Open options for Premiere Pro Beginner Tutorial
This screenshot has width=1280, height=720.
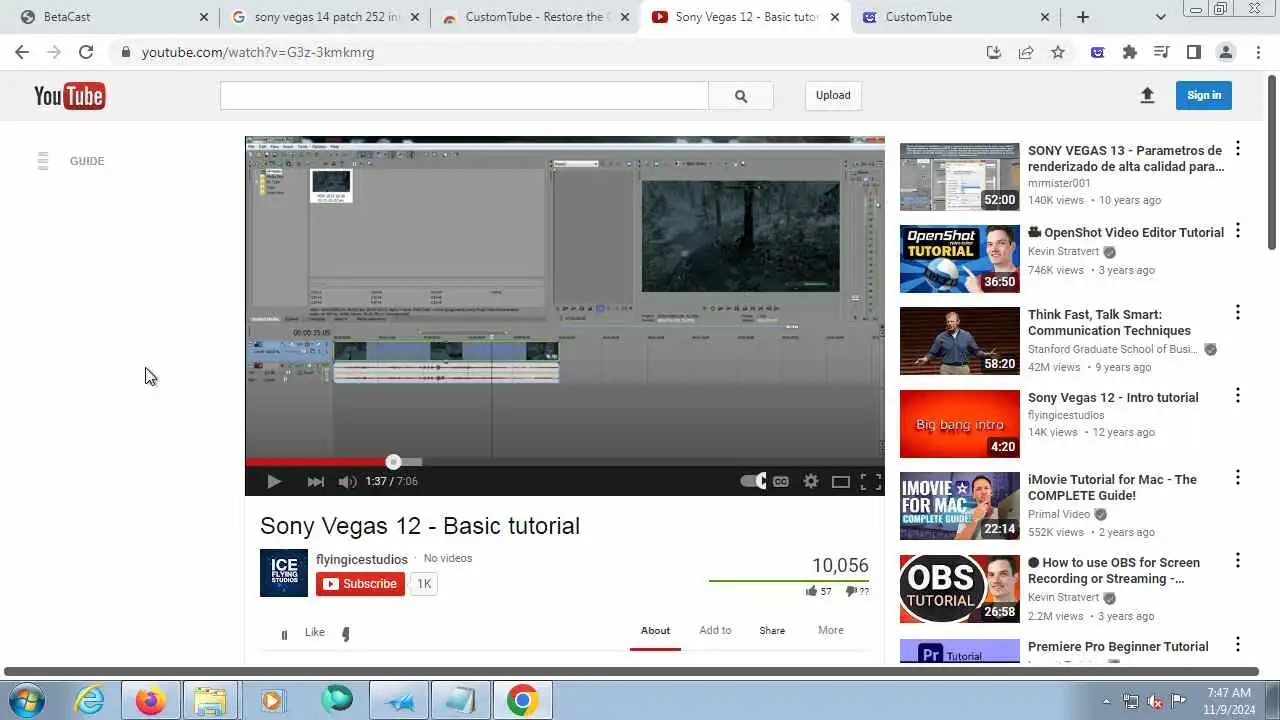tap(1238, 644)
